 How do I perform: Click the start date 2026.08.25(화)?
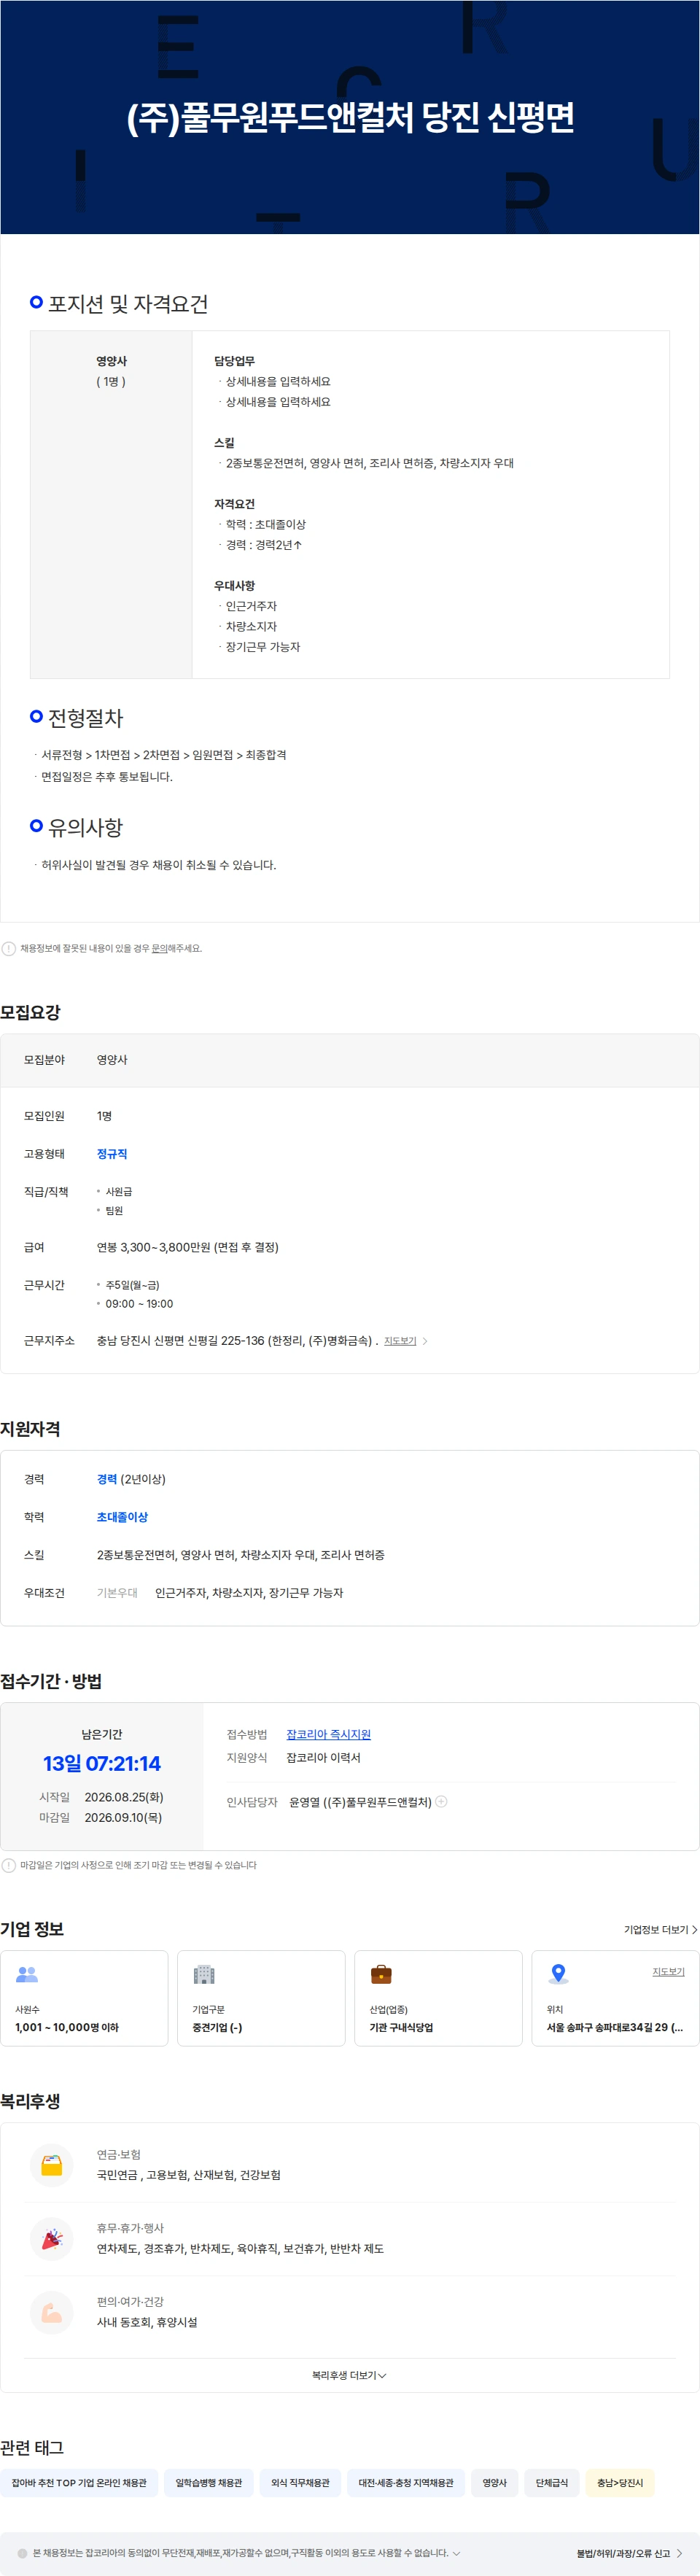pos(124,1797)
